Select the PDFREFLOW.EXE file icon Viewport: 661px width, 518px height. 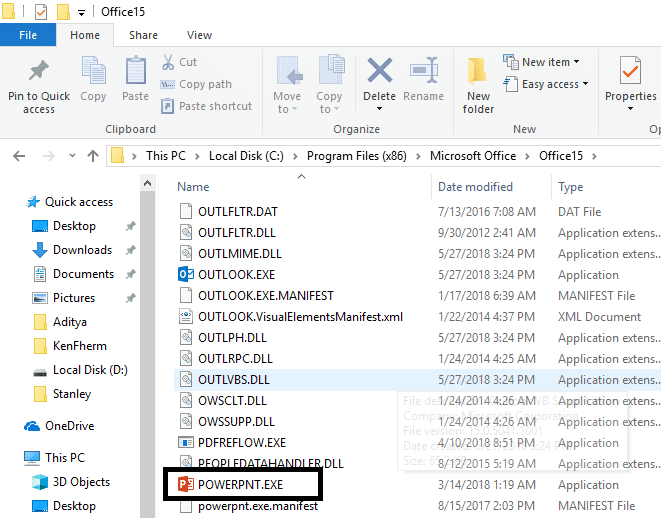[185, 443]
